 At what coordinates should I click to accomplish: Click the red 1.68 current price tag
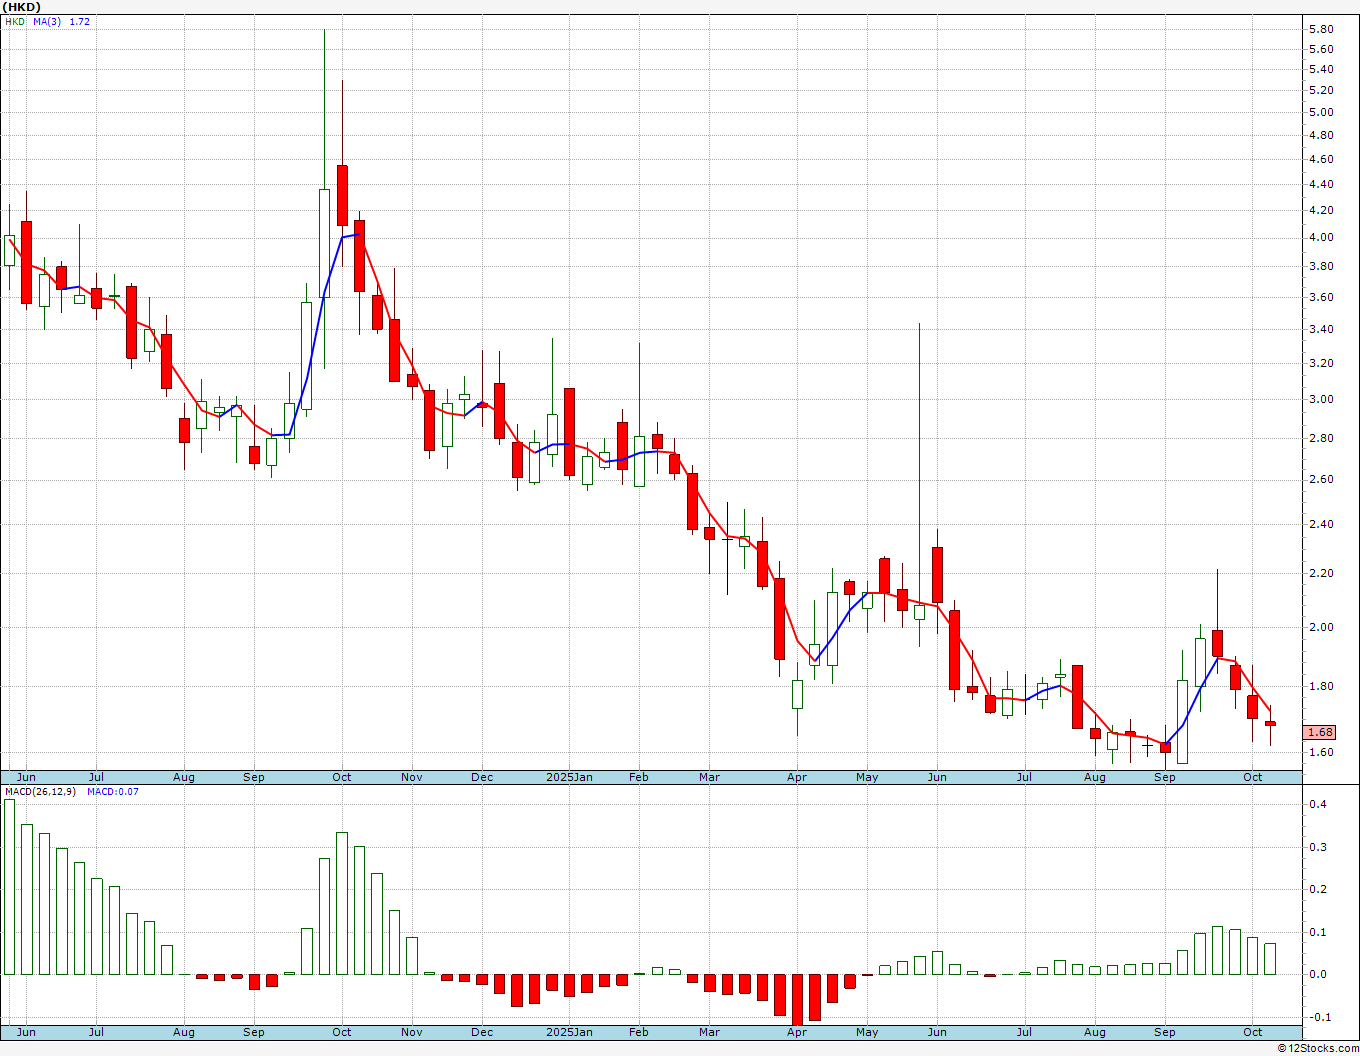1320,732
